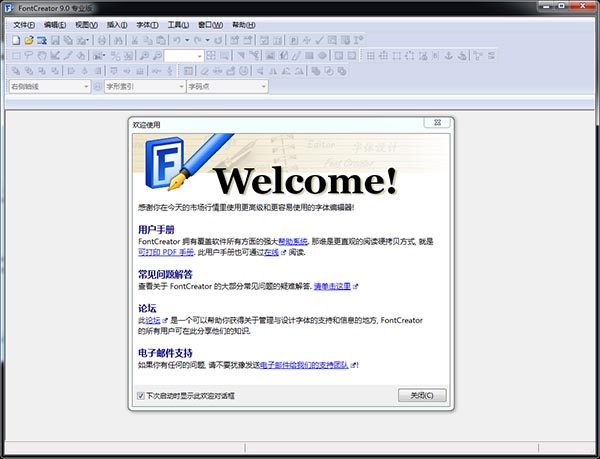Cut selection with the scissors icon
The image size is (600, 459).
[135, 40]
